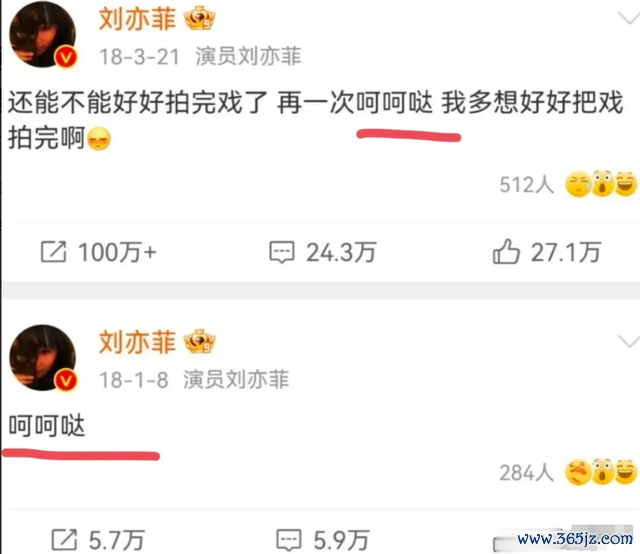The width and height of the screenshot is (640, 554).
Task: Tap repost icon showing 5.7万
Action: point(64,540)
